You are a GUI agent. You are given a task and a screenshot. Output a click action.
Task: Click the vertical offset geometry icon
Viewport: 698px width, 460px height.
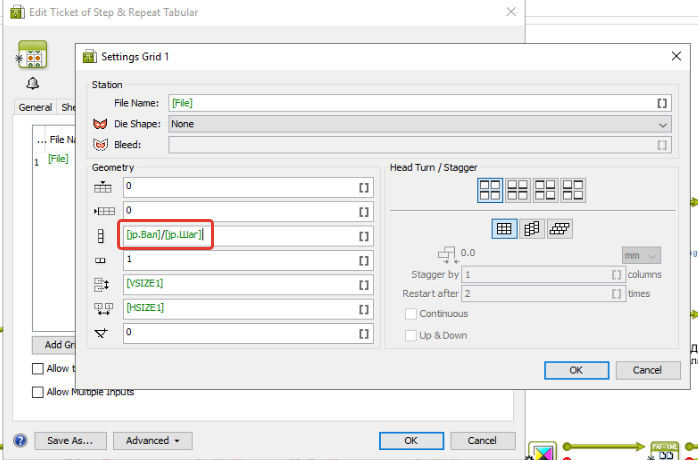pos(102,187)
